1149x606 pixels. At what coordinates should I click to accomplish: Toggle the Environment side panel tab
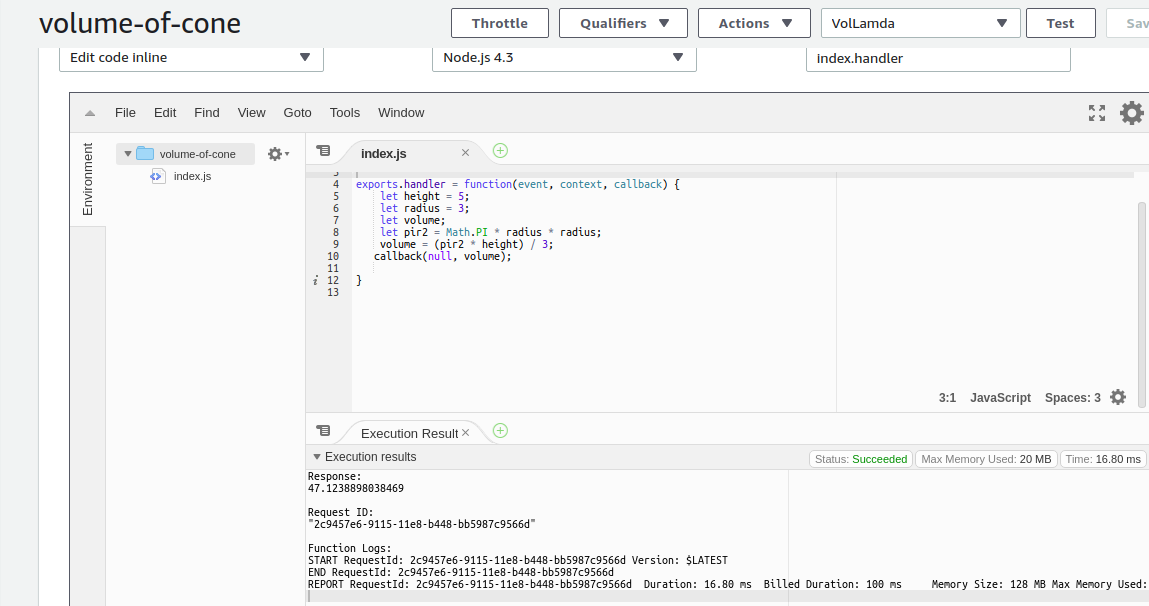(88, 179)
